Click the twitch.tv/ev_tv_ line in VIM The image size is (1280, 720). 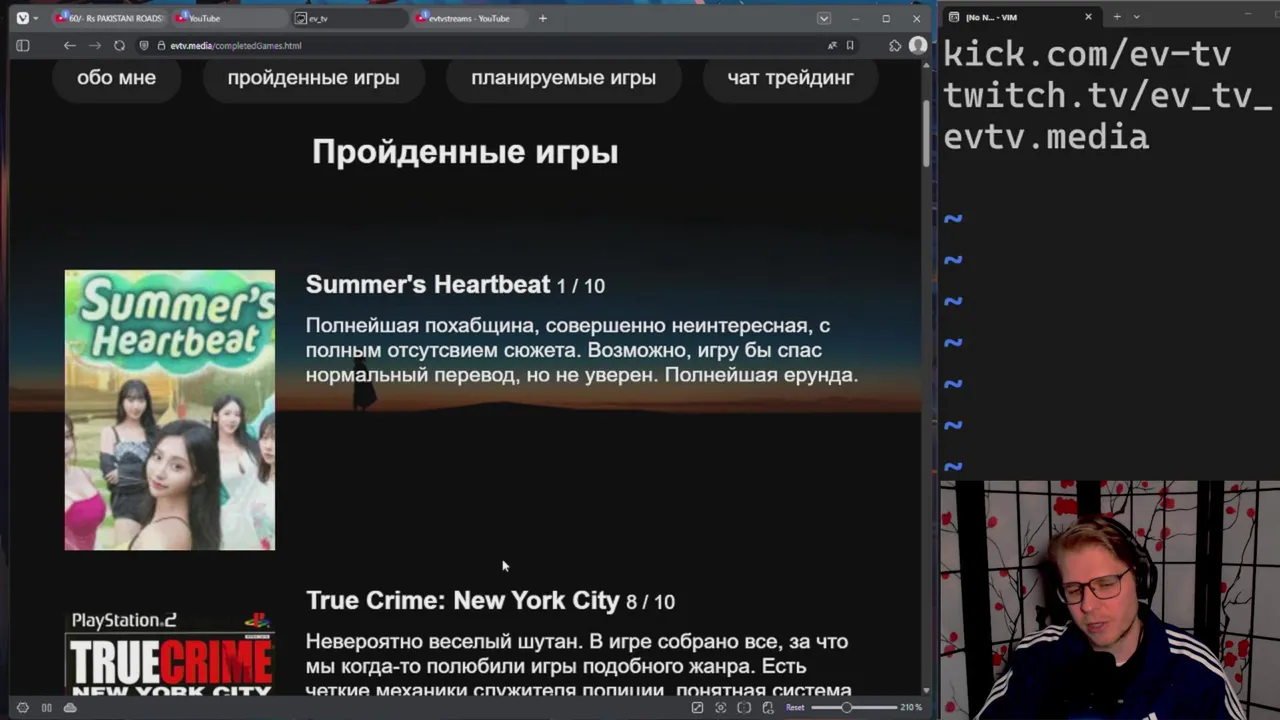coord(1108,96)
